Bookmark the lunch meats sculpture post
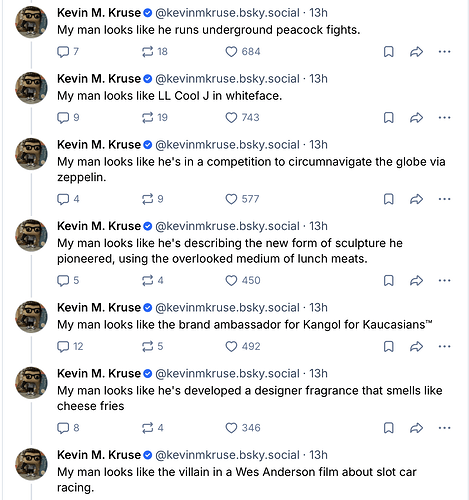Screen dimensions: 469x500 click(x=389, y=281)
